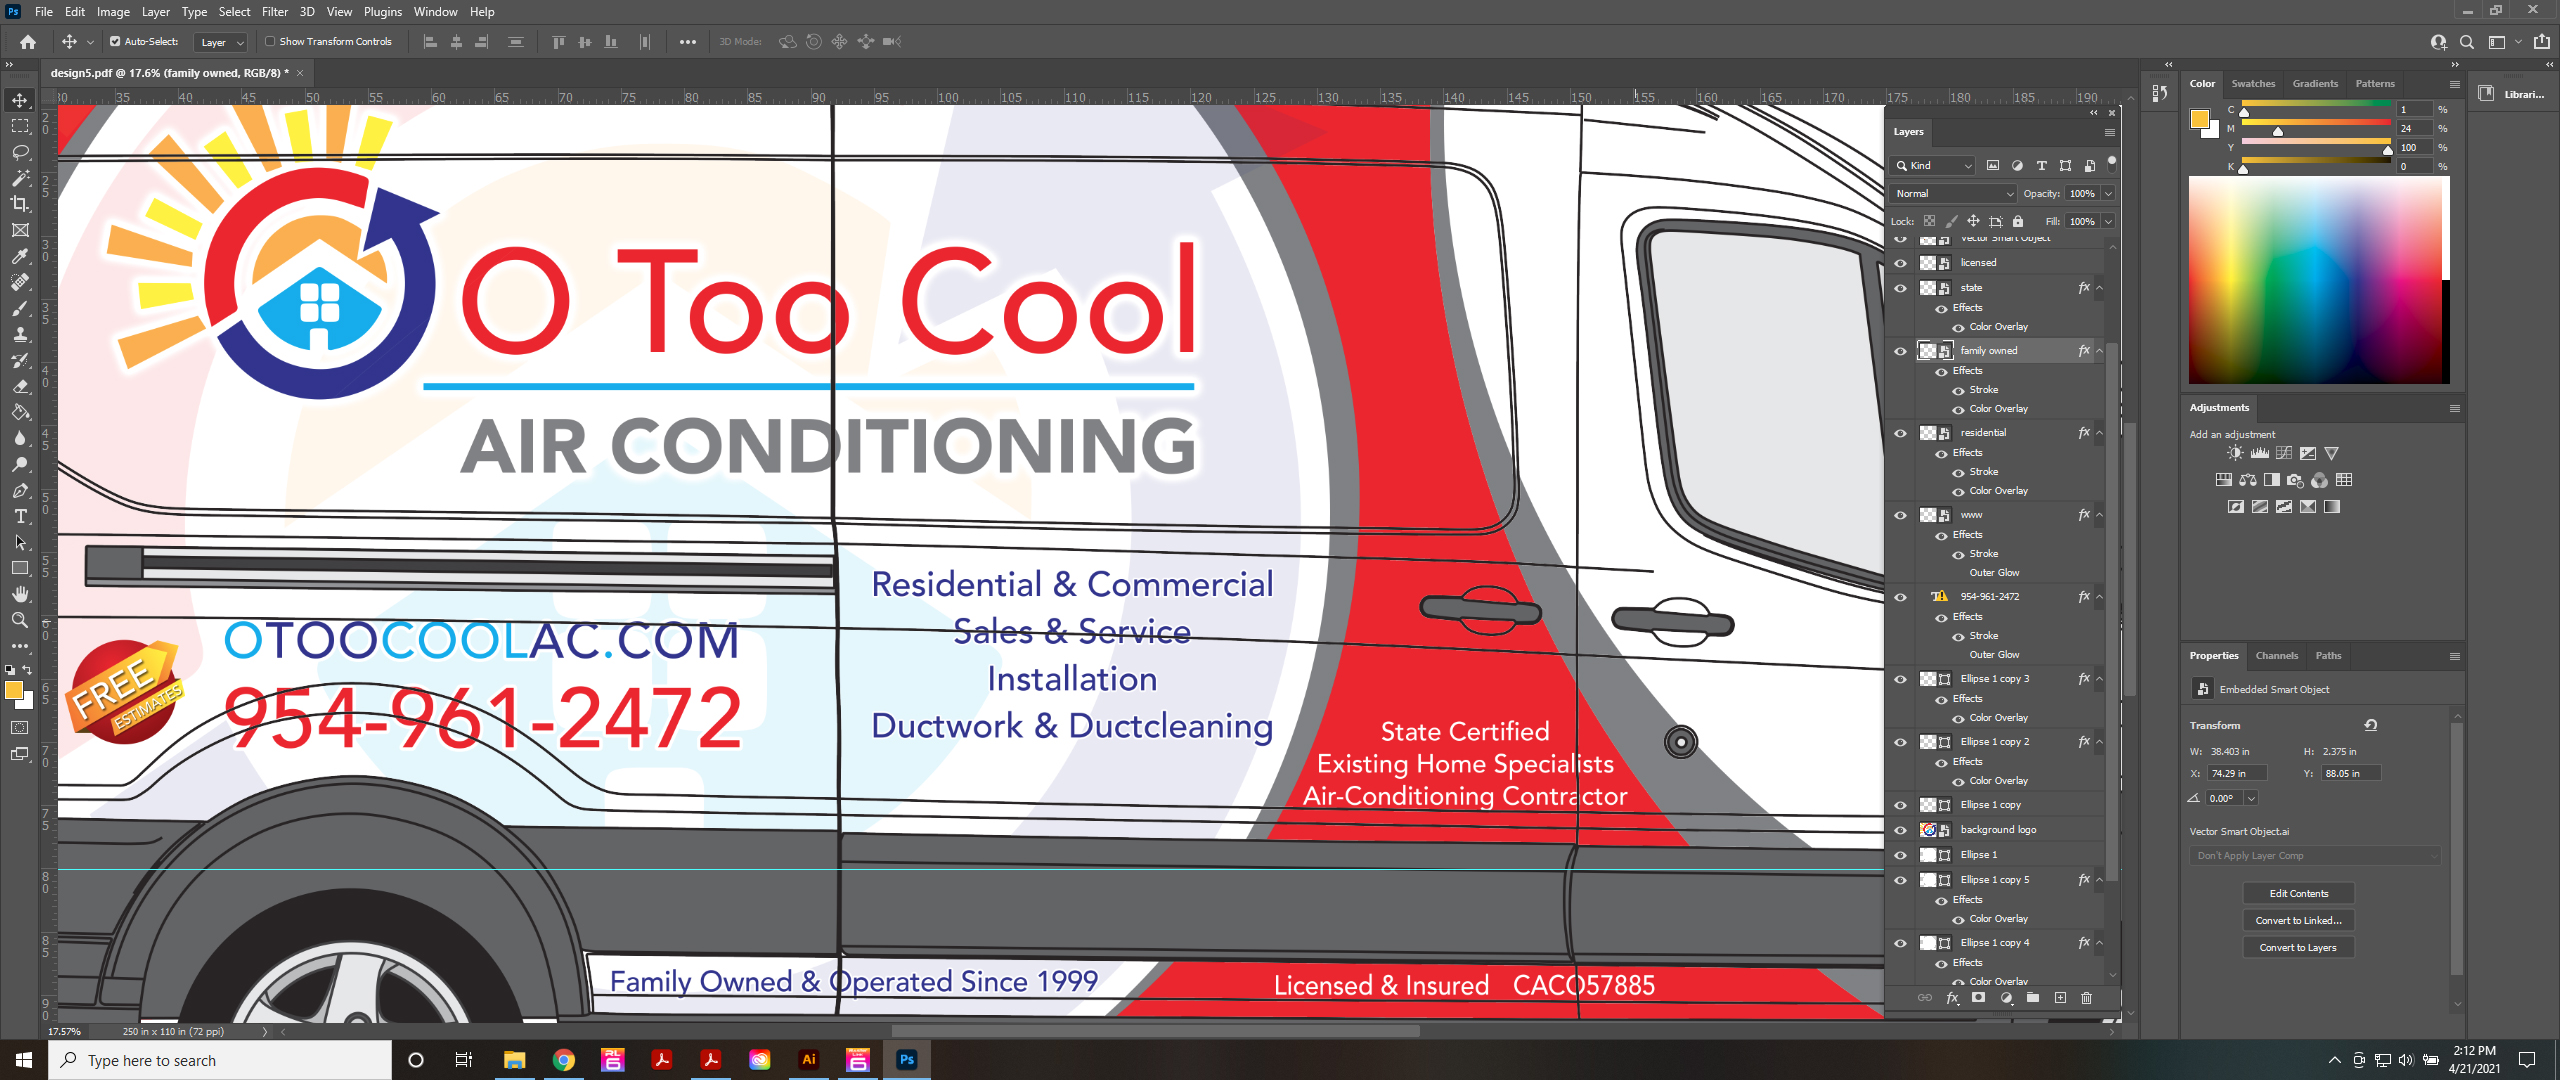Select the Magic Wand tool
Viewport: 2560px width, 1080px height.
pos(20,178)
